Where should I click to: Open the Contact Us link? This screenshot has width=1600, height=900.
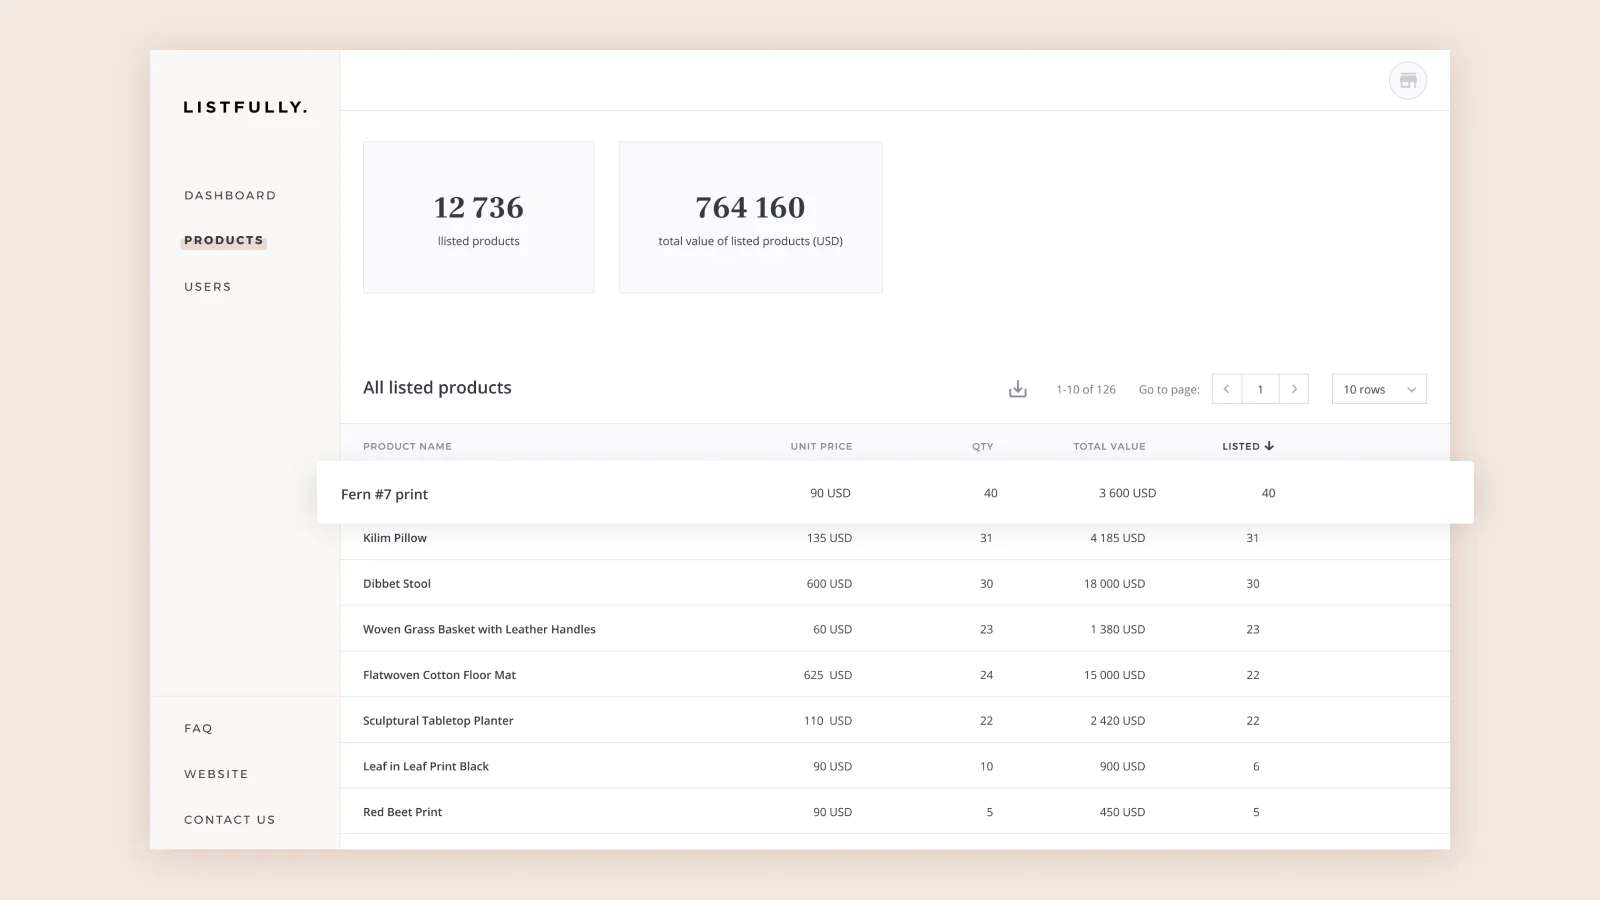229,820
